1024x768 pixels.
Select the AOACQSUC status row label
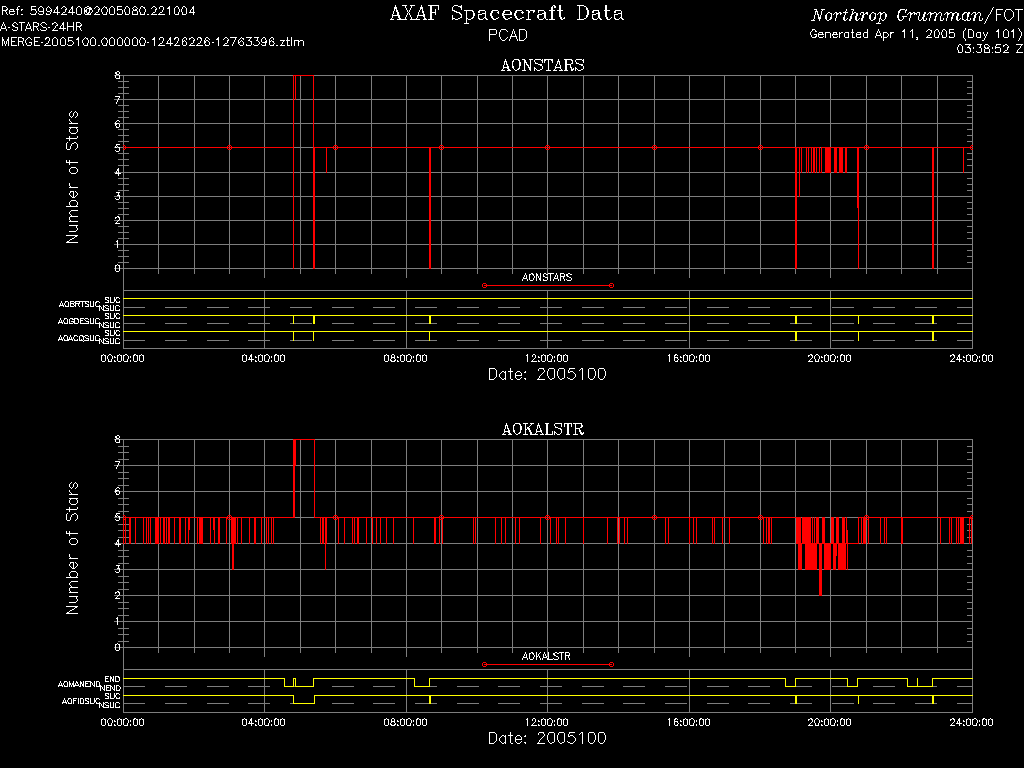click(x=78, y=338)
